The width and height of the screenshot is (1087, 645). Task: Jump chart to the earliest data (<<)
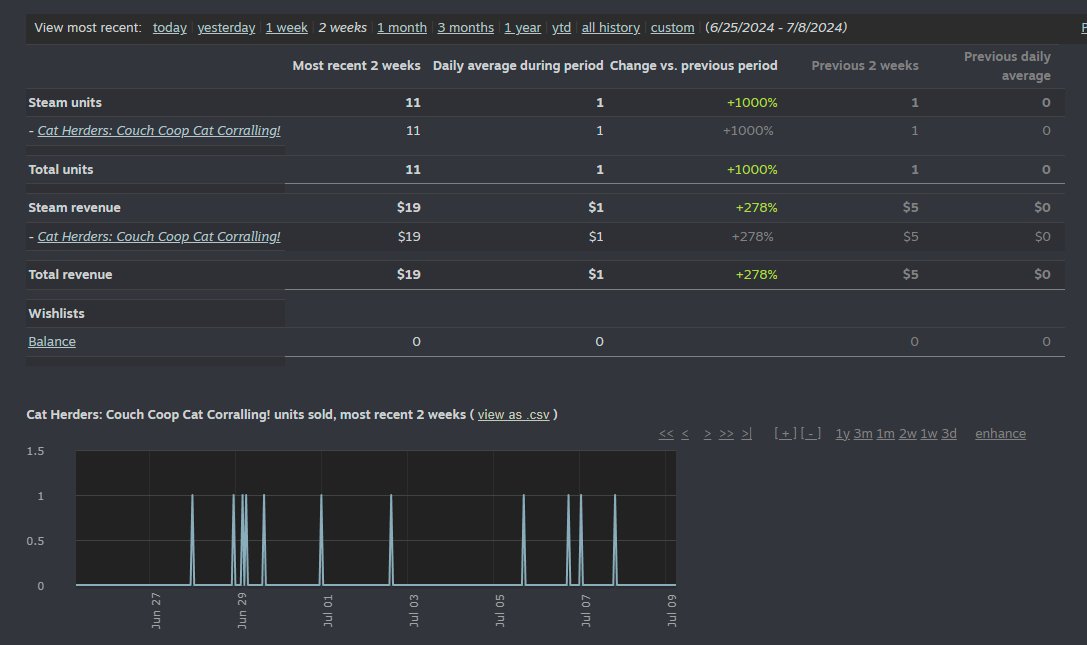tap(666, 433)
